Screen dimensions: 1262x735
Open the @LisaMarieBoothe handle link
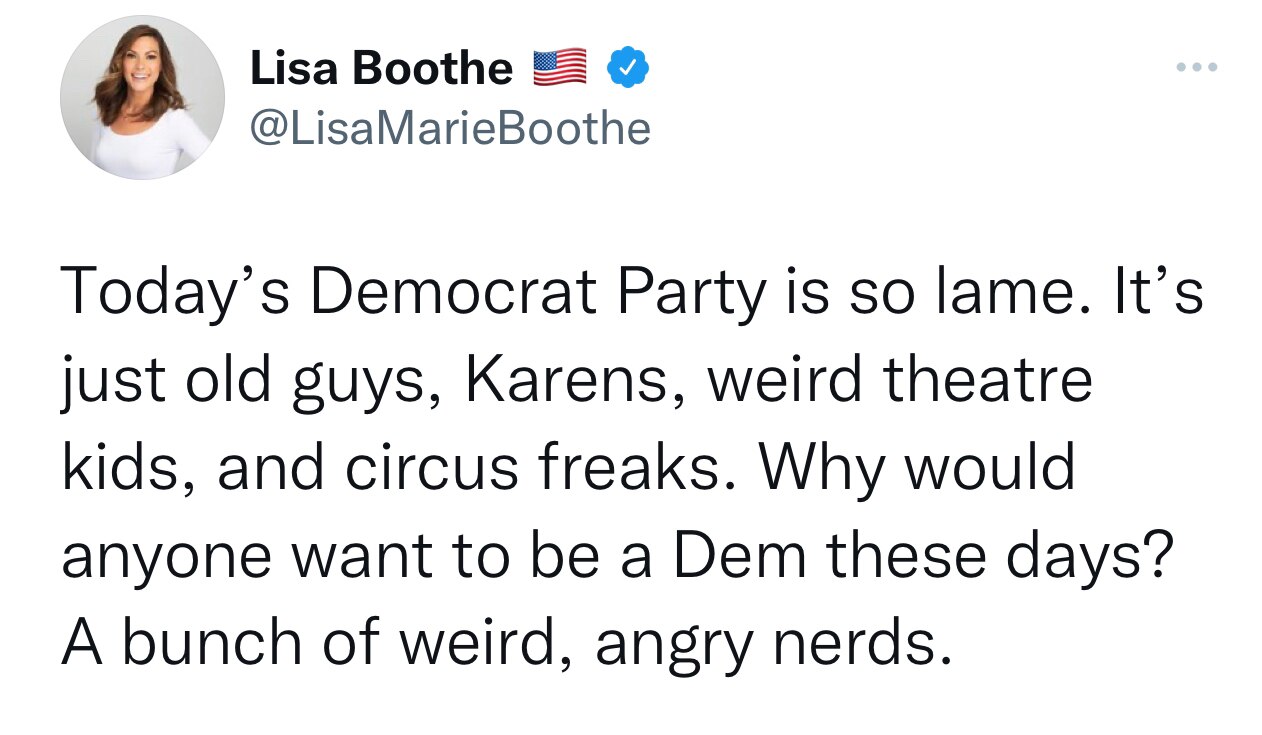[x=450, y=128]
